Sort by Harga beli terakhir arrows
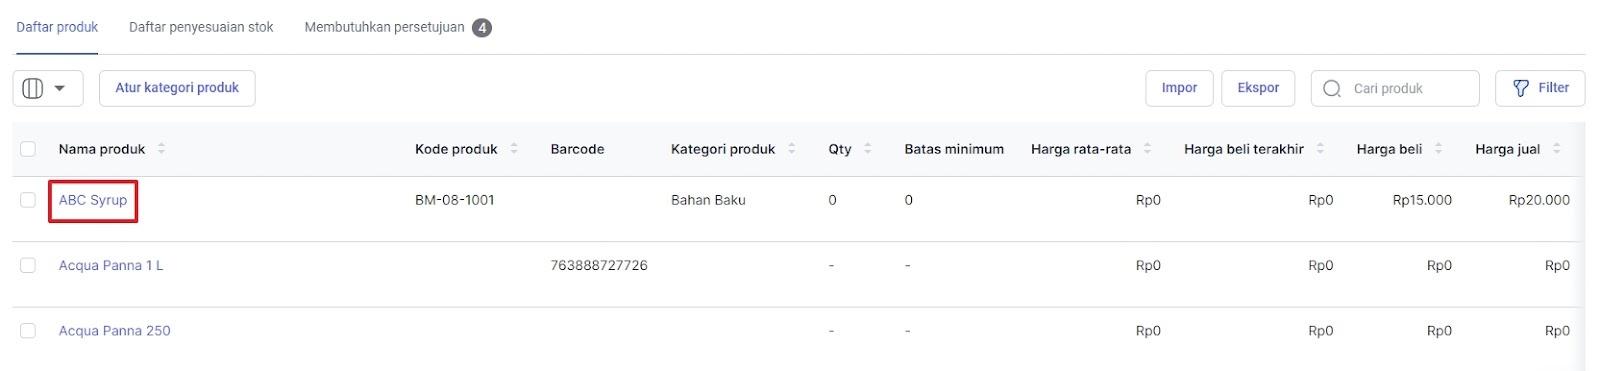The image size is (1600, 371). coord(1320,148)
